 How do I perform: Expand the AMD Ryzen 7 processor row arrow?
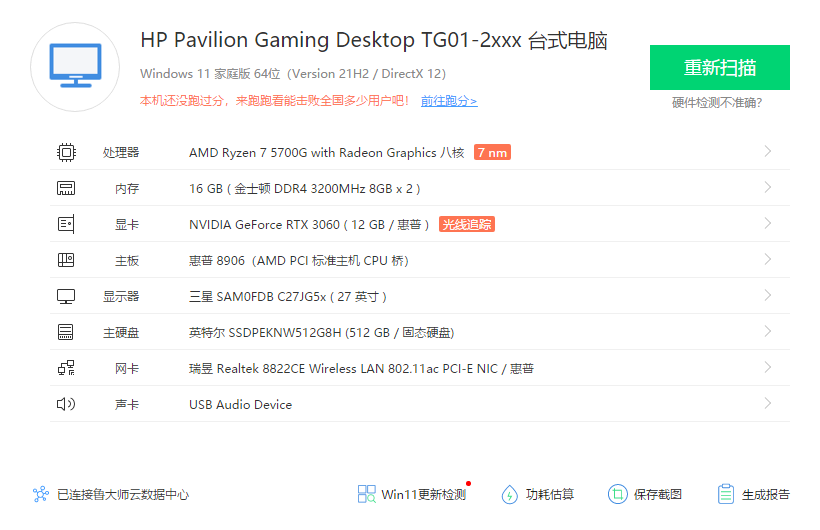point(767,152)
